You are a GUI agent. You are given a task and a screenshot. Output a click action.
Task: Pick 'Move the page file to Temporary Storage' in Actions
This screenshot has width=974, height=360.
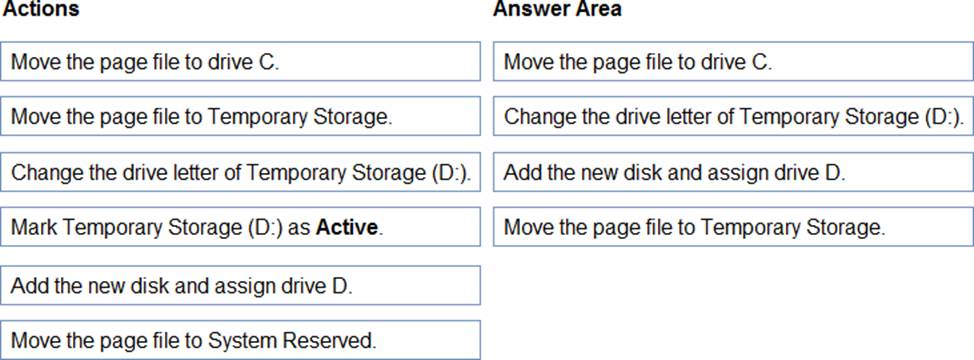click(x=240, y=116)
